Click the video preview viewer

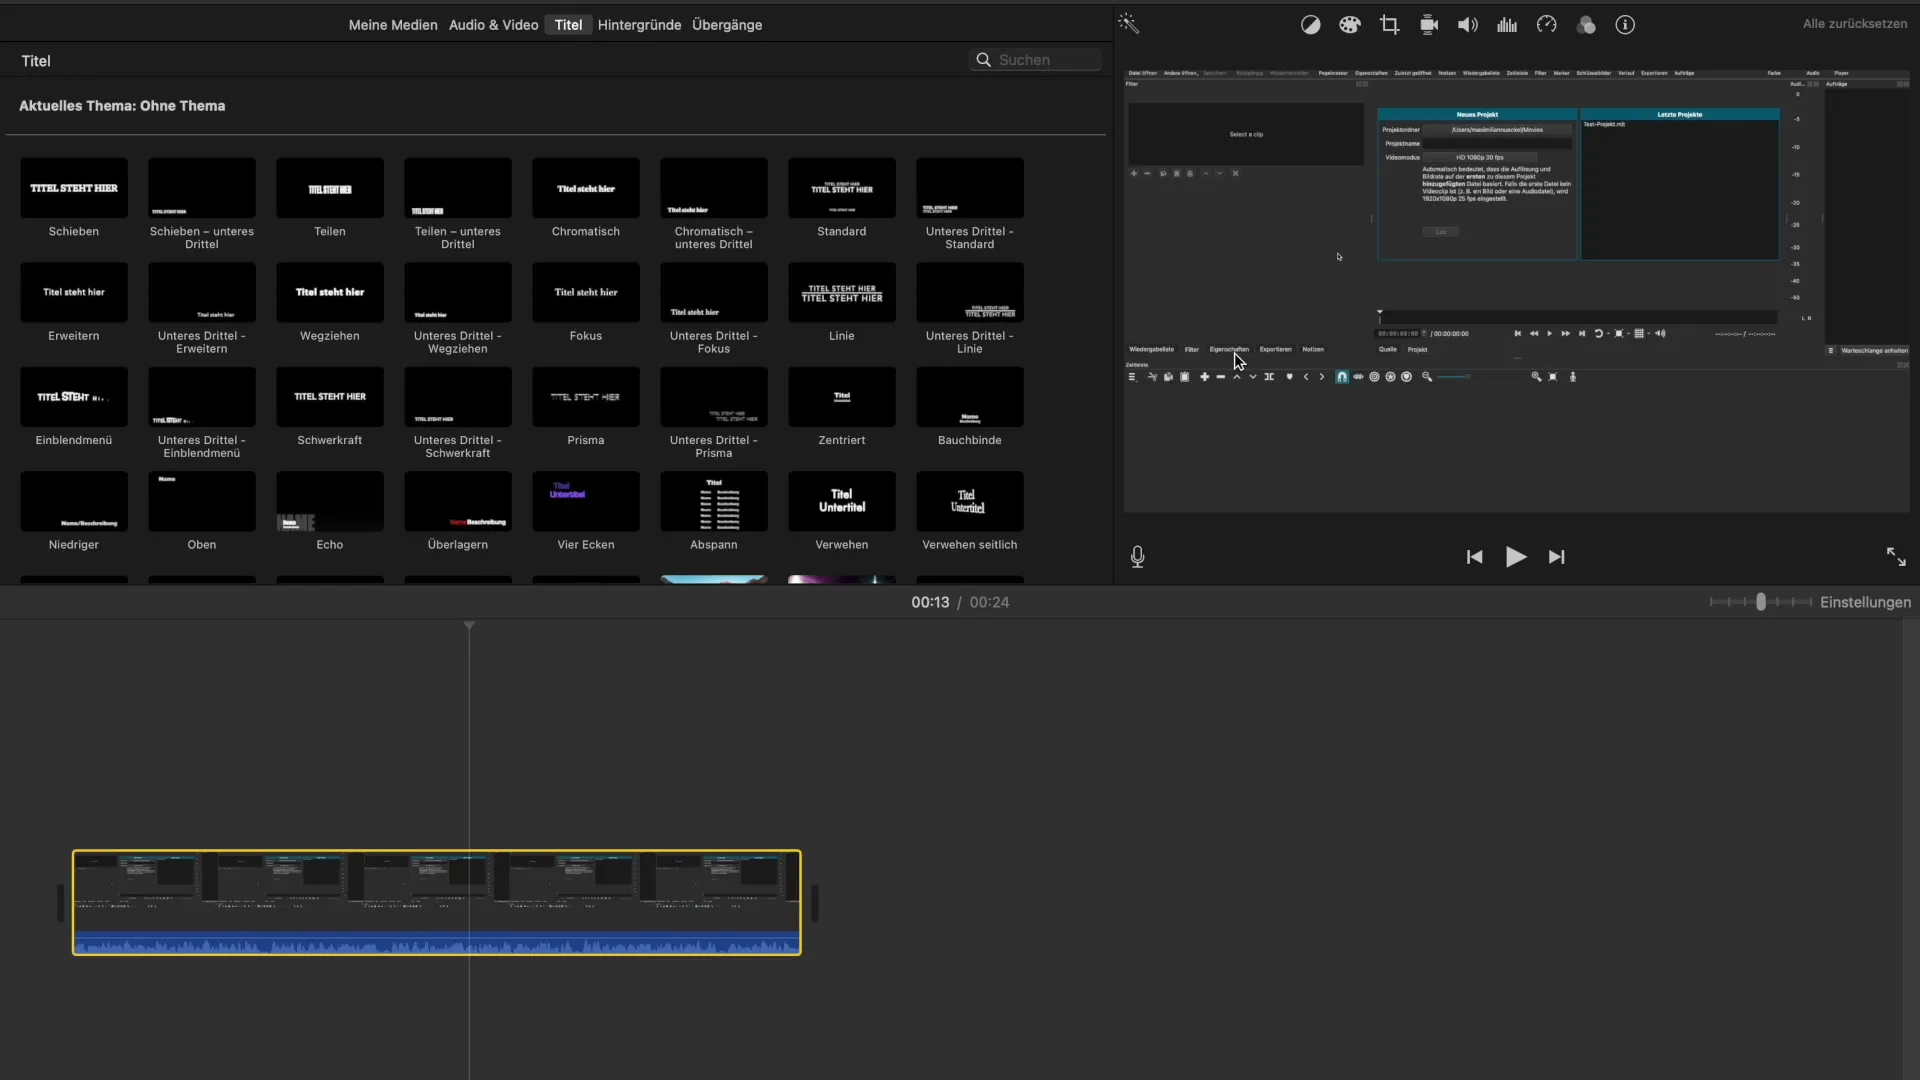[1517, 290]
